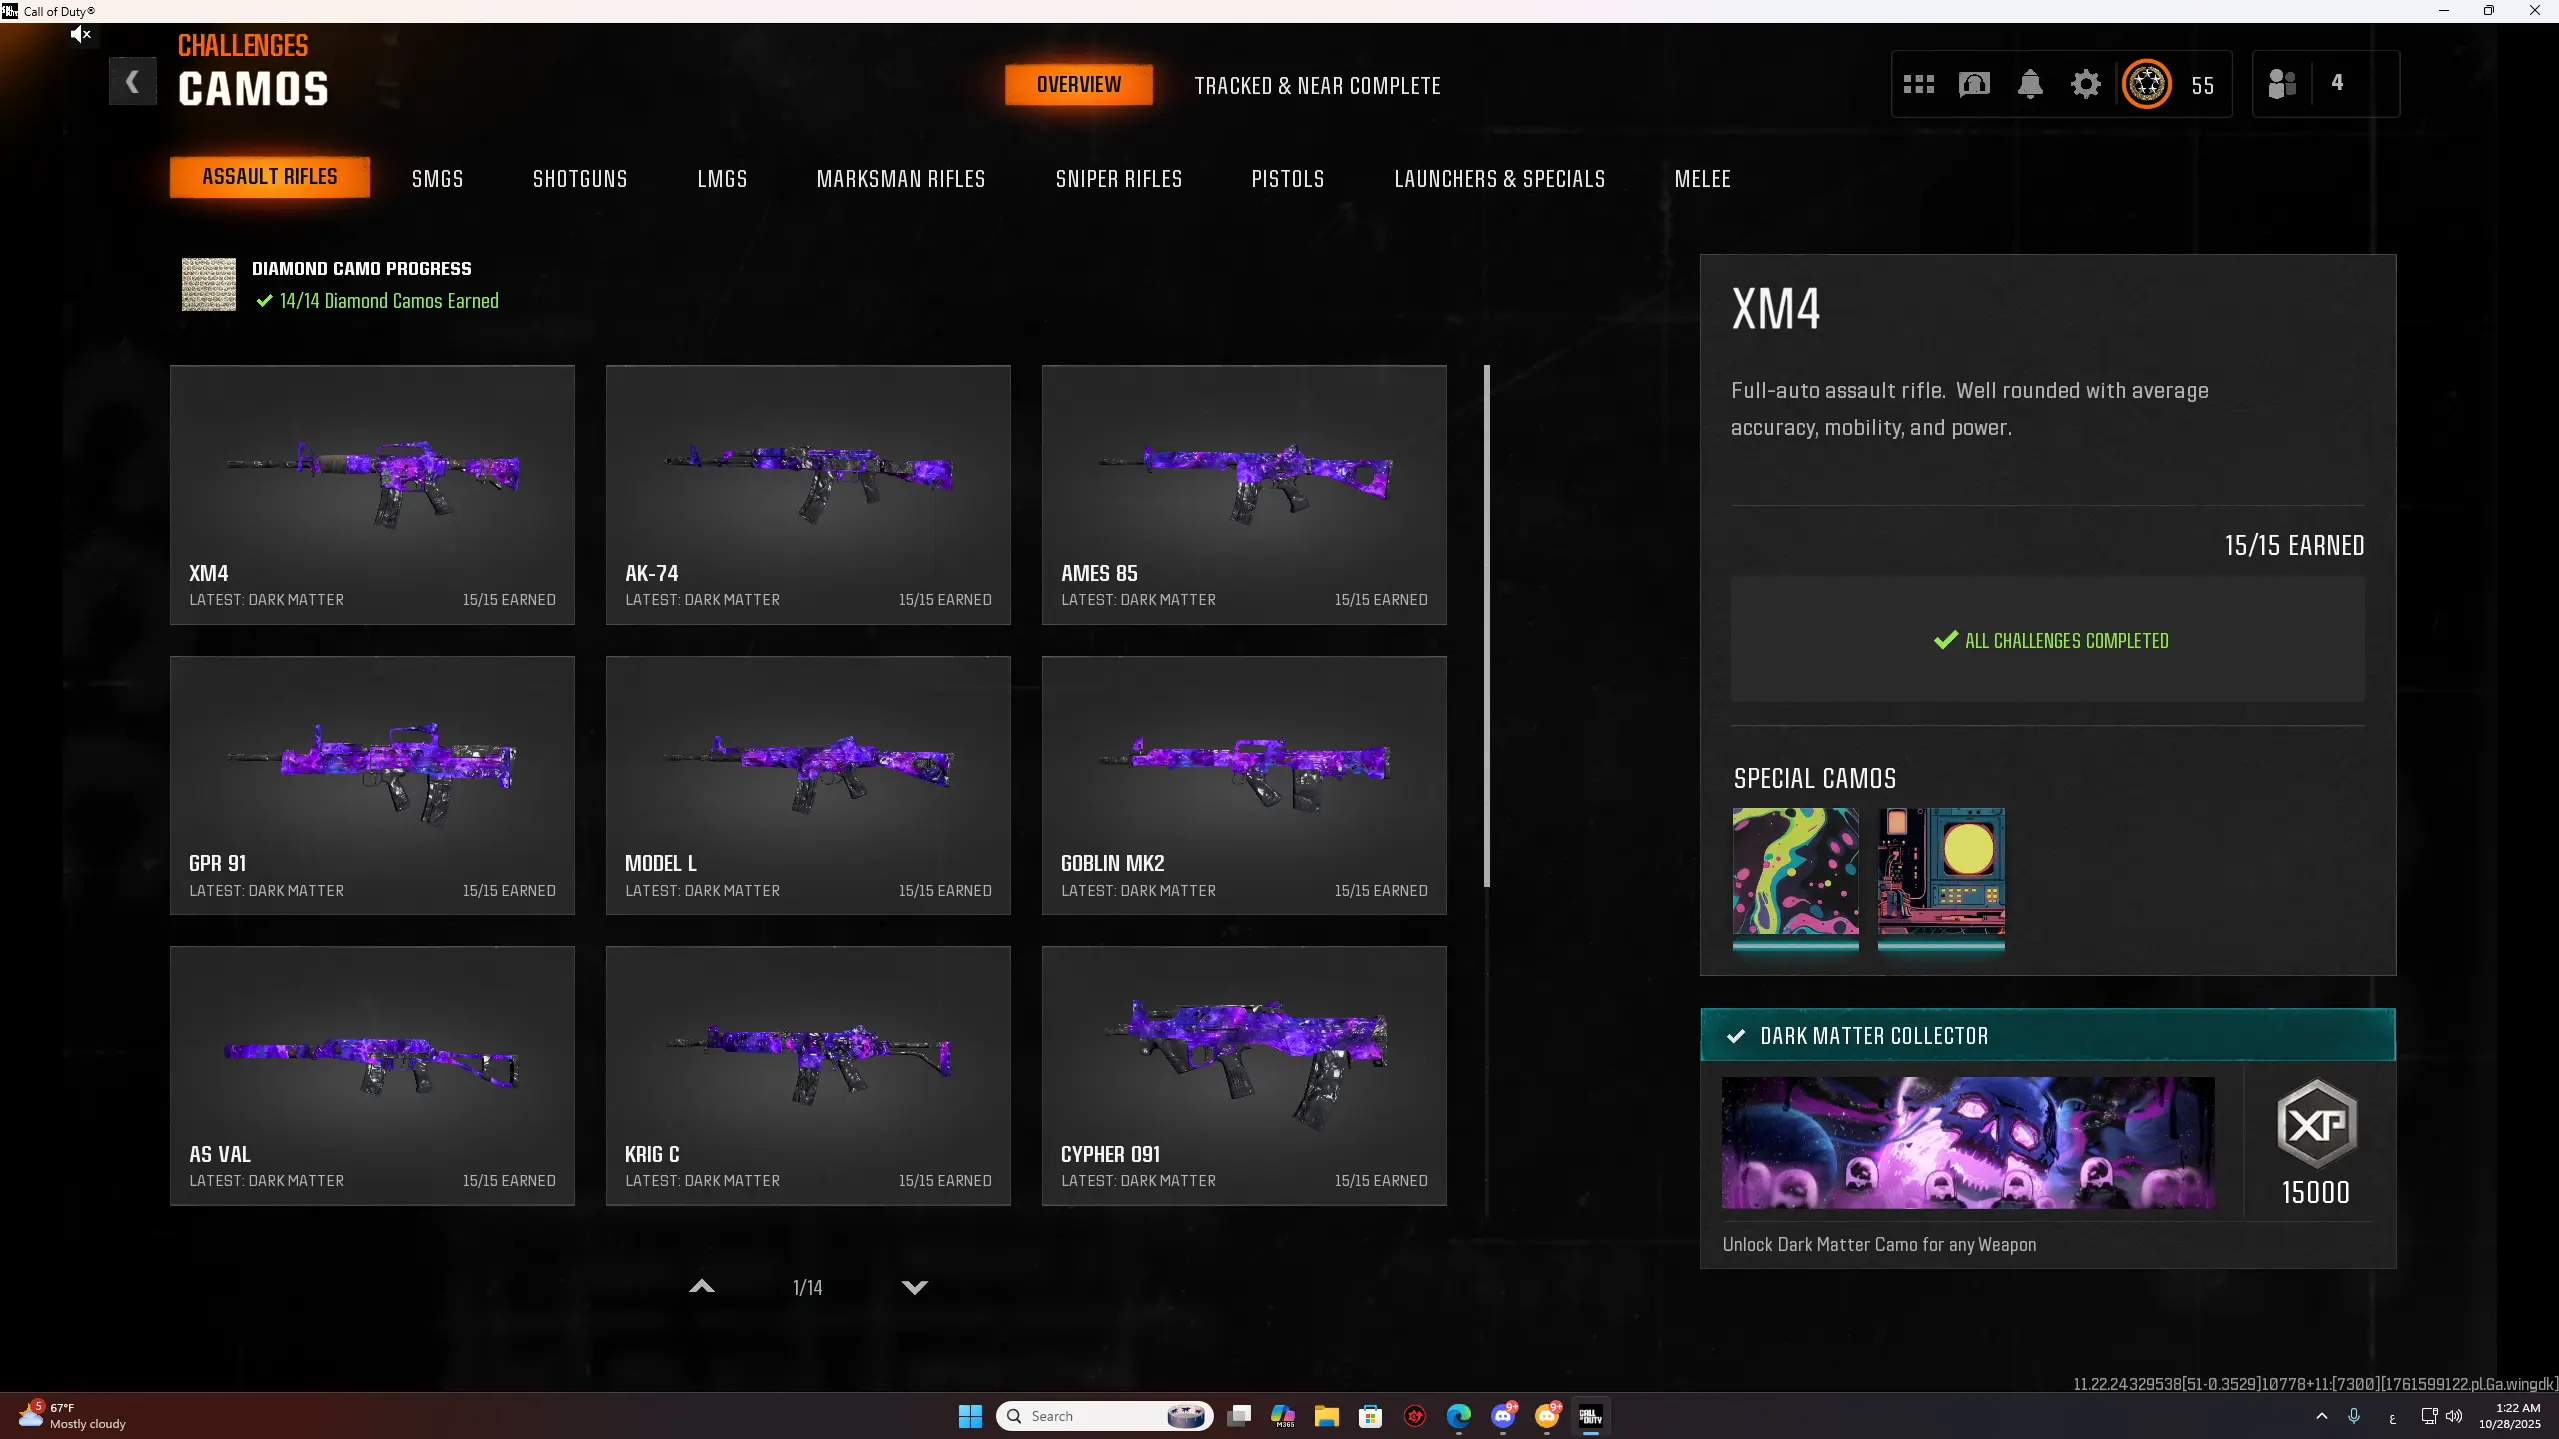Open the notifications bell

pos(2030,85)
